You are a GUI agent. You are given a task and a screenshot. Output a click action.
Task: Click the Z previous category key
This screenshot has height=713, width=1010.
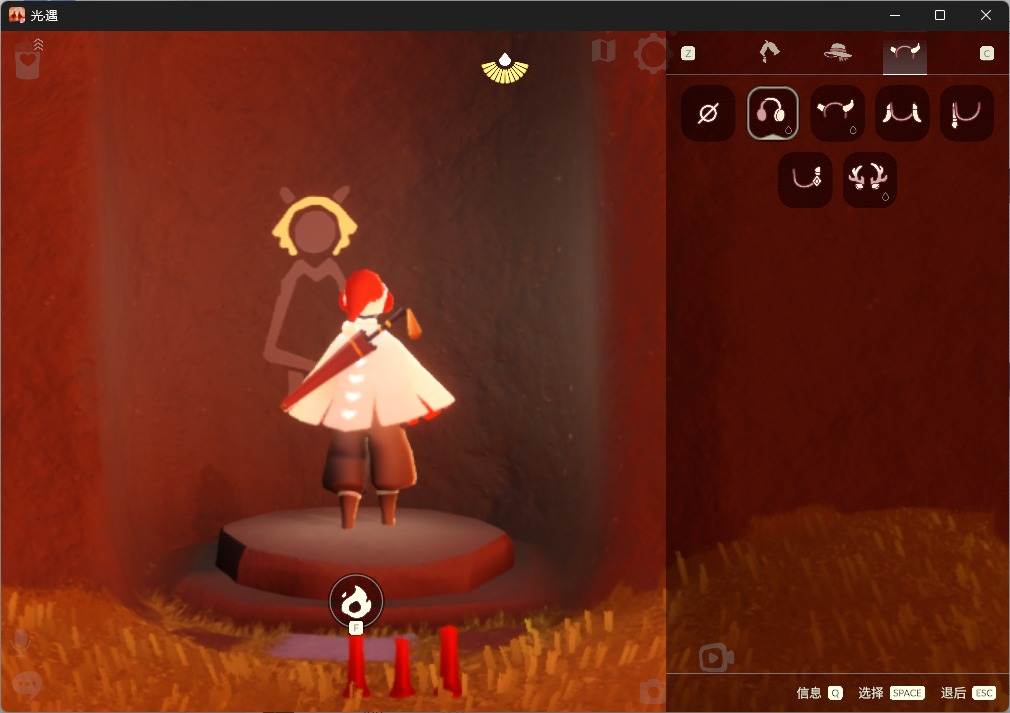coord(688,53)
